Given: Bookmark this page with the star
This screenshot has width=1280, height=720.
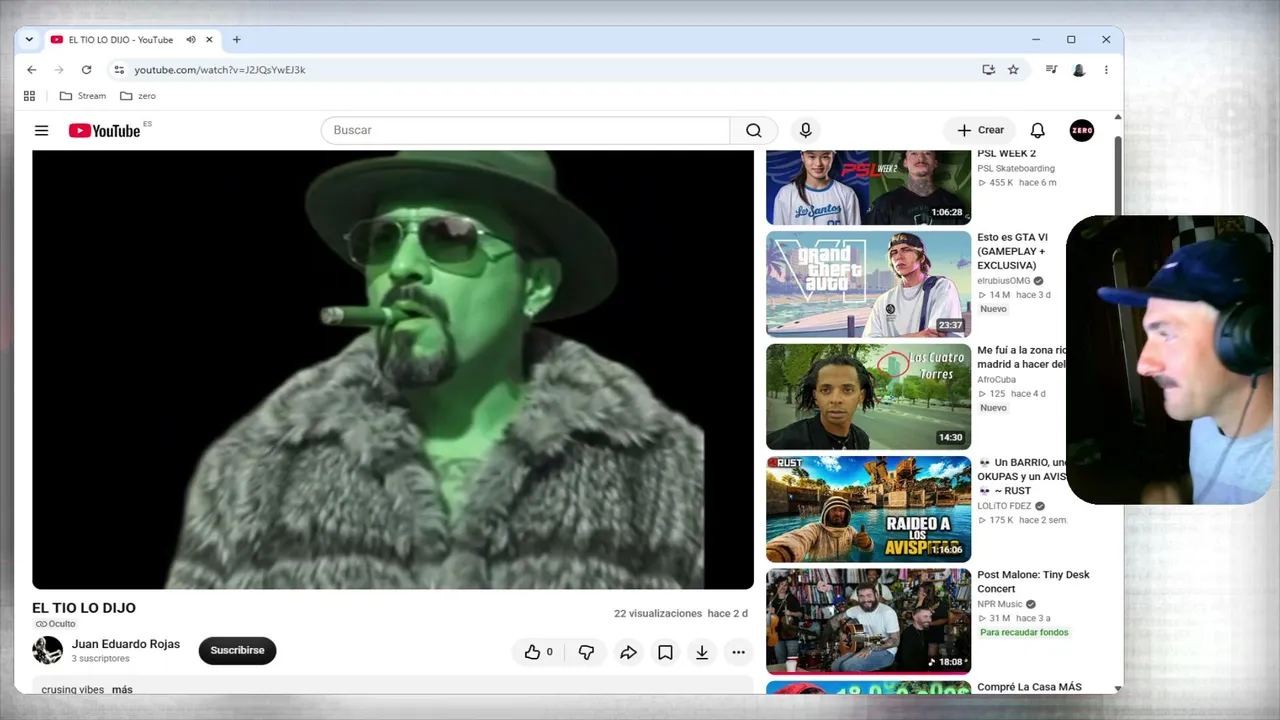Looking at the screenshot, I should coord(1013,70).
